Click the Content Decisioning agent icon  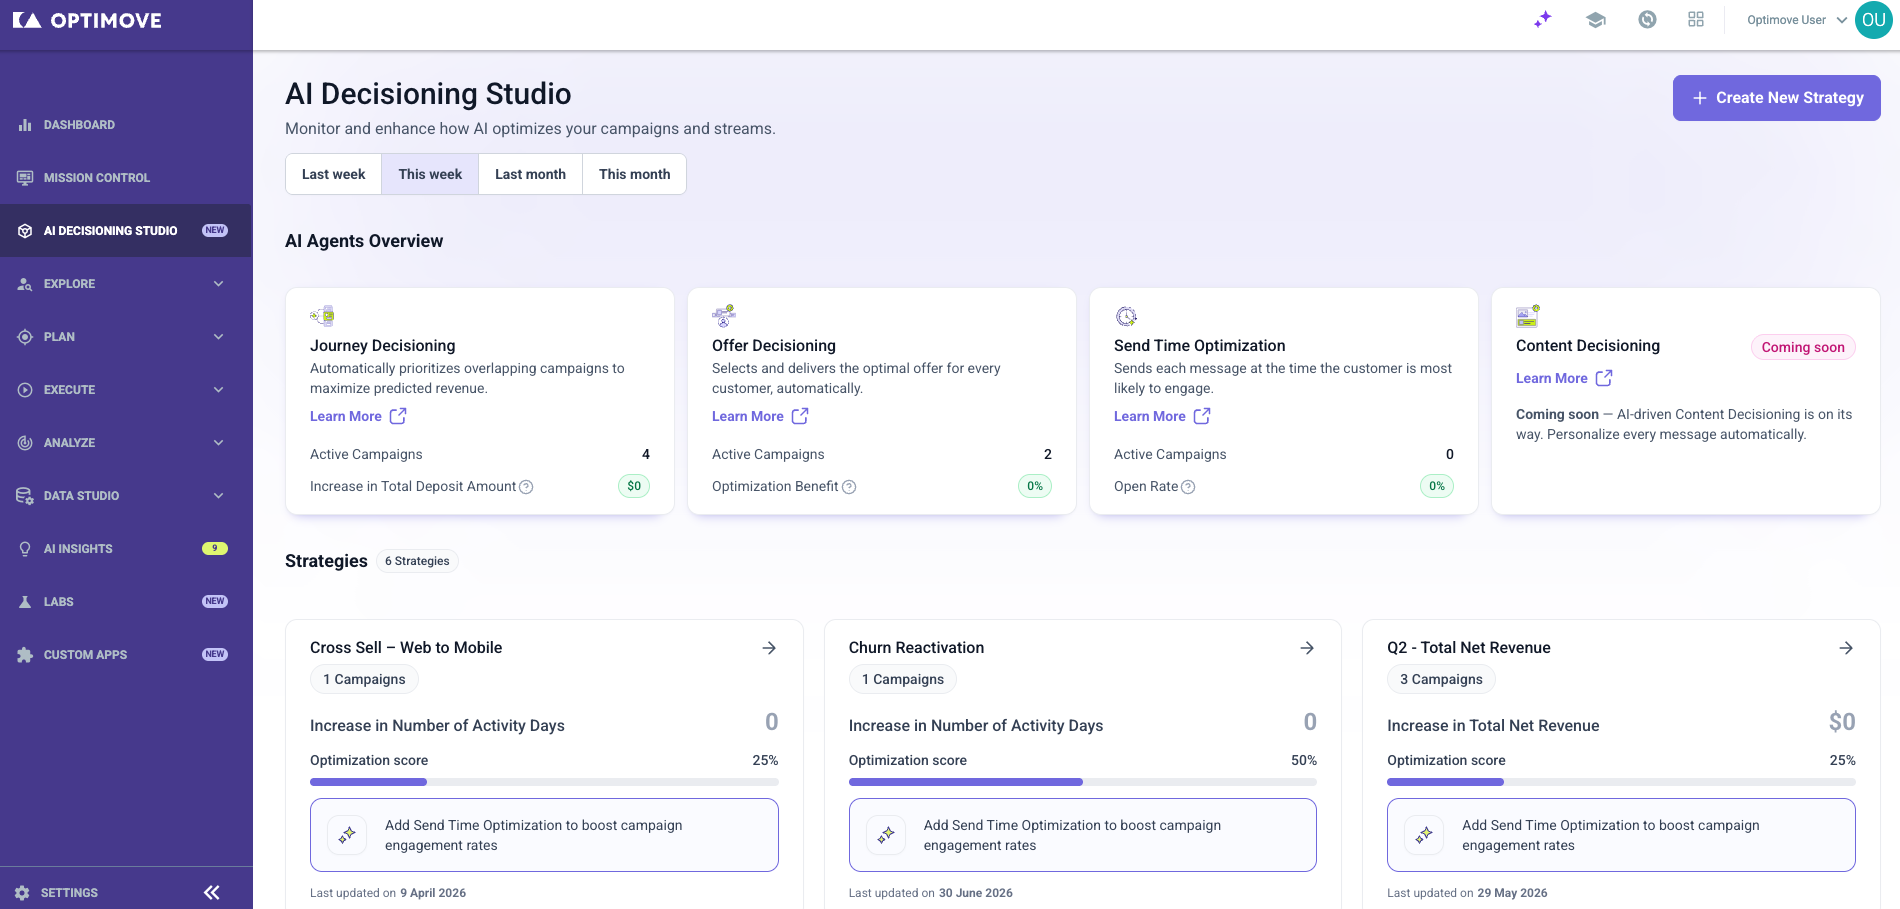tap(1528, 316)
